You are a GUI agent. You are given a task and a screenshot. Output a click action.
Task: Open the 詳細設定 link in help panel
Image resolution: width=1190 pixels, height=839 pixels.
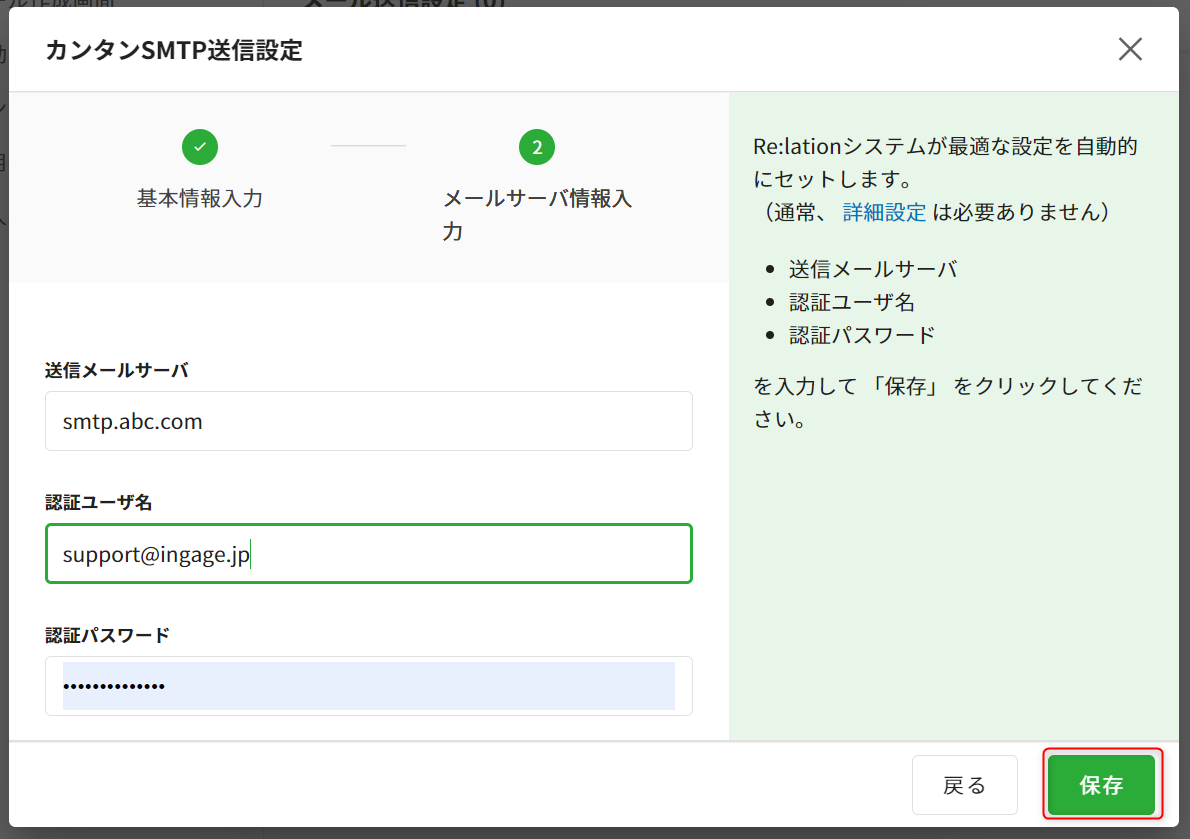pos(884,212)
